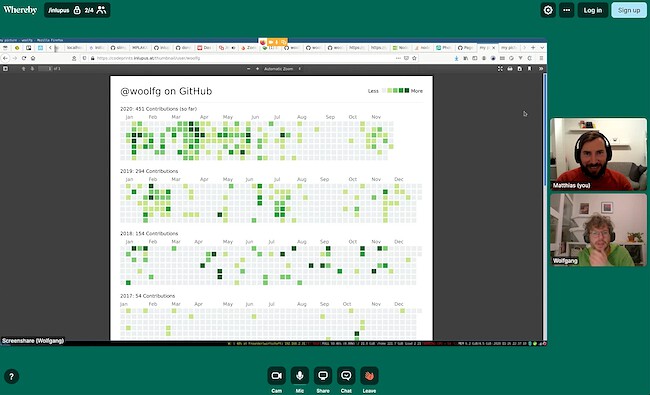650x395 pixels.
Task: Open the Automatic Zoom dropdown
Action: click(282, 69)
